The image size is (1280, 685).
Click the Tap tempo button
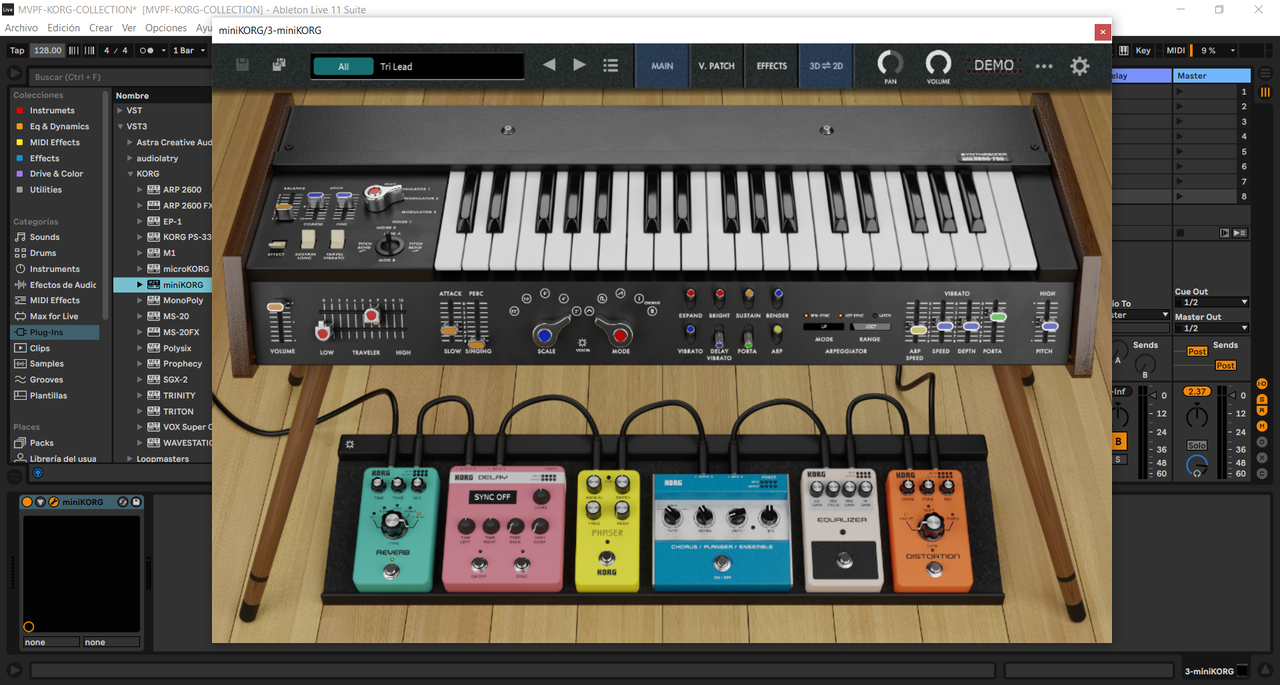[x=17, y=50]
